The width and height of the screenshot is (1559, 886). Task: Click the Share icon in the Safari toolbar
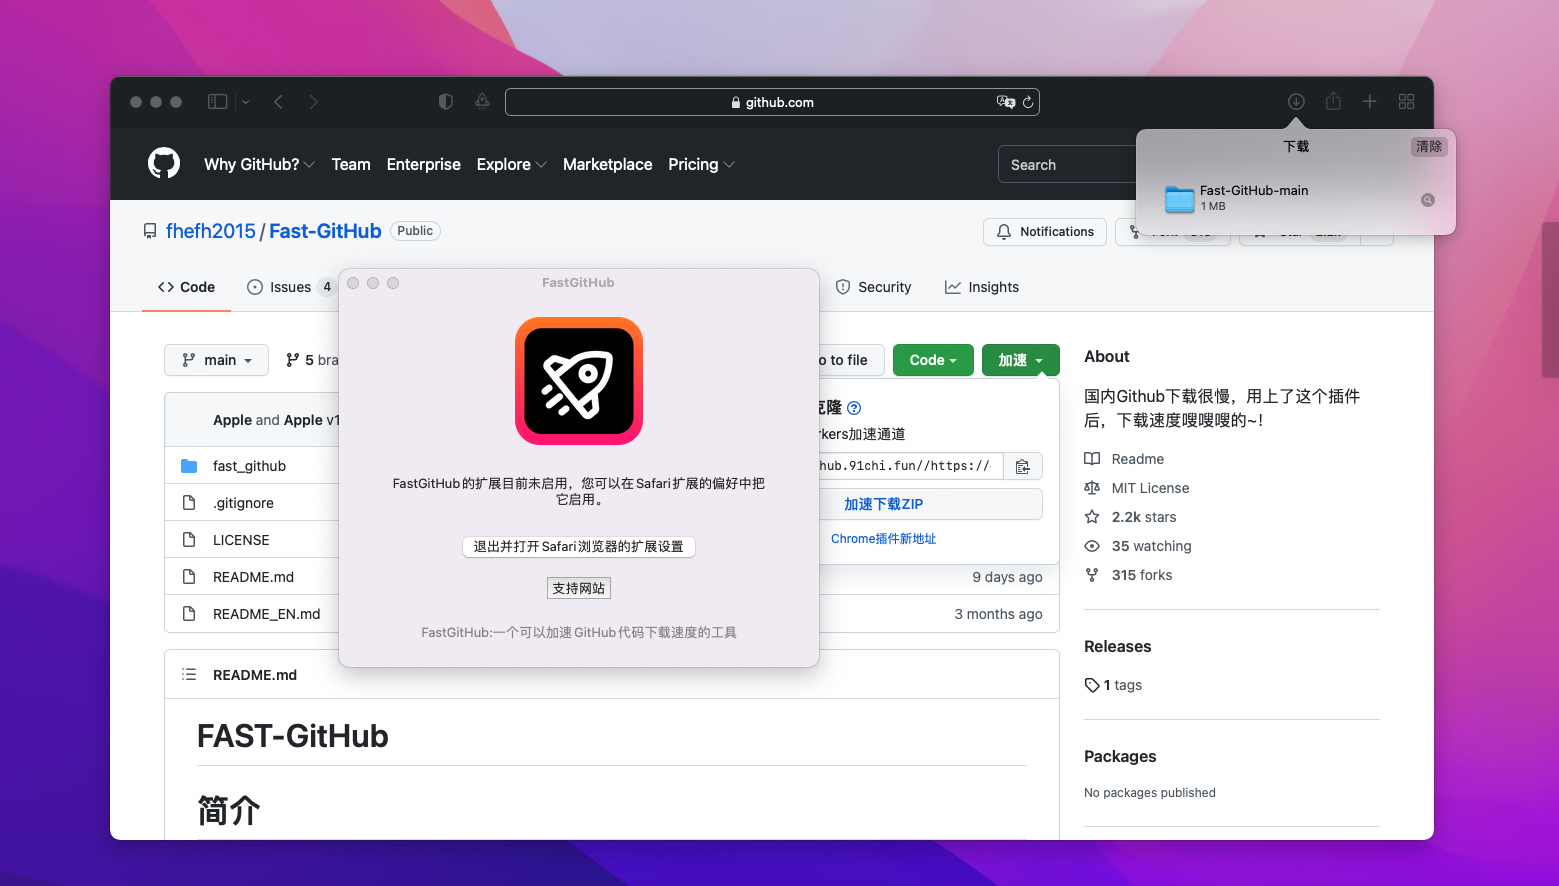click(1333, 101)
